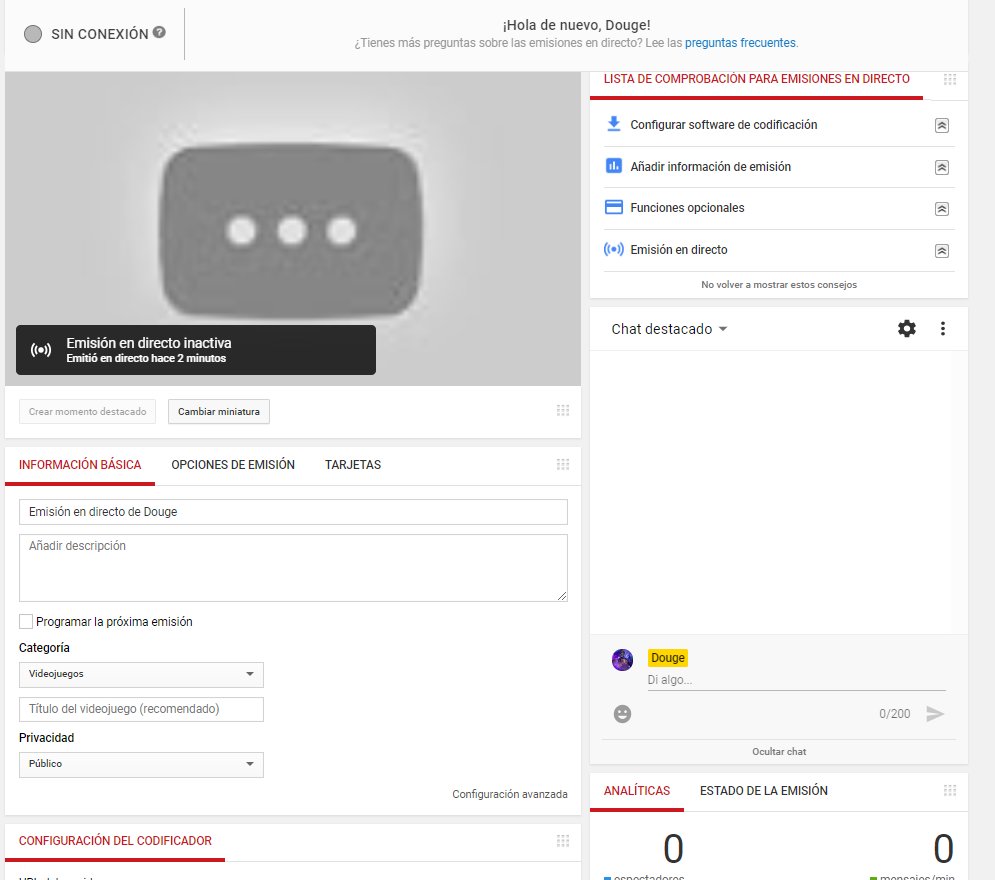Click the Añadir descripción text area
This screenshot has width=995, height=880.
(x=293, y=568)
